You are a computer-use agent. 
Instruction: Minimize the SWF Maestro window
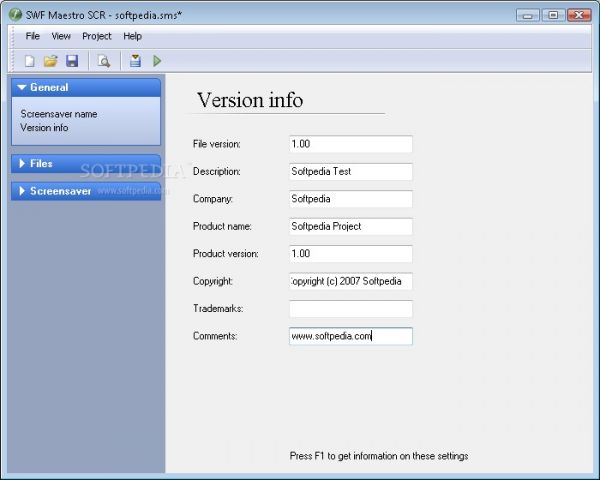tap(527, 15)
